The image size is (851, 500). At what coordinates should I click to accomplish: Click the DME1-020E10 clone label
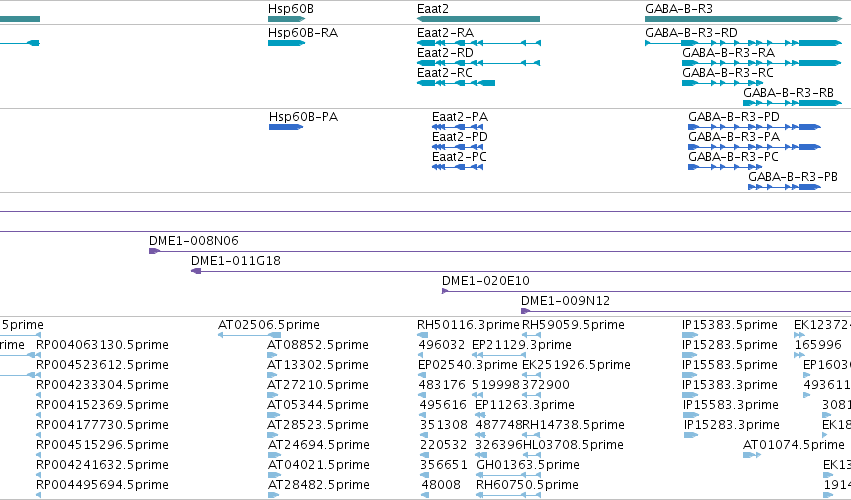click(486, 281)
